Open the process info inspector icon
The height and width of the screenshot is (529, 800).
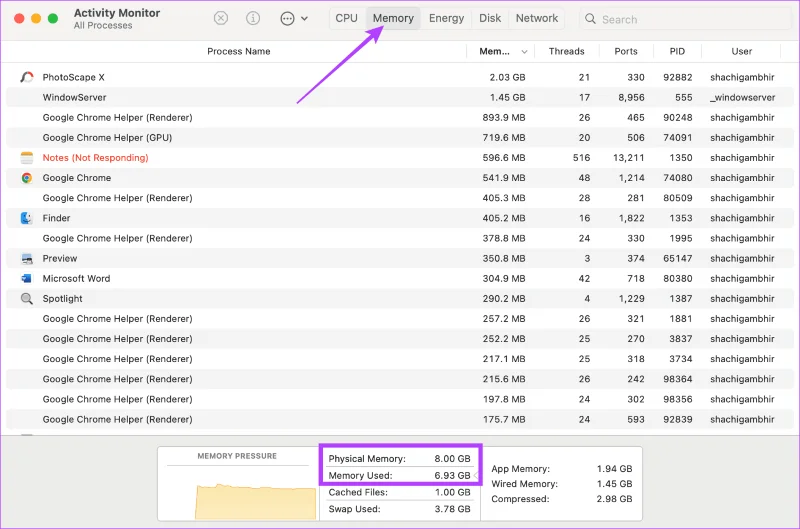click(253, 18)
